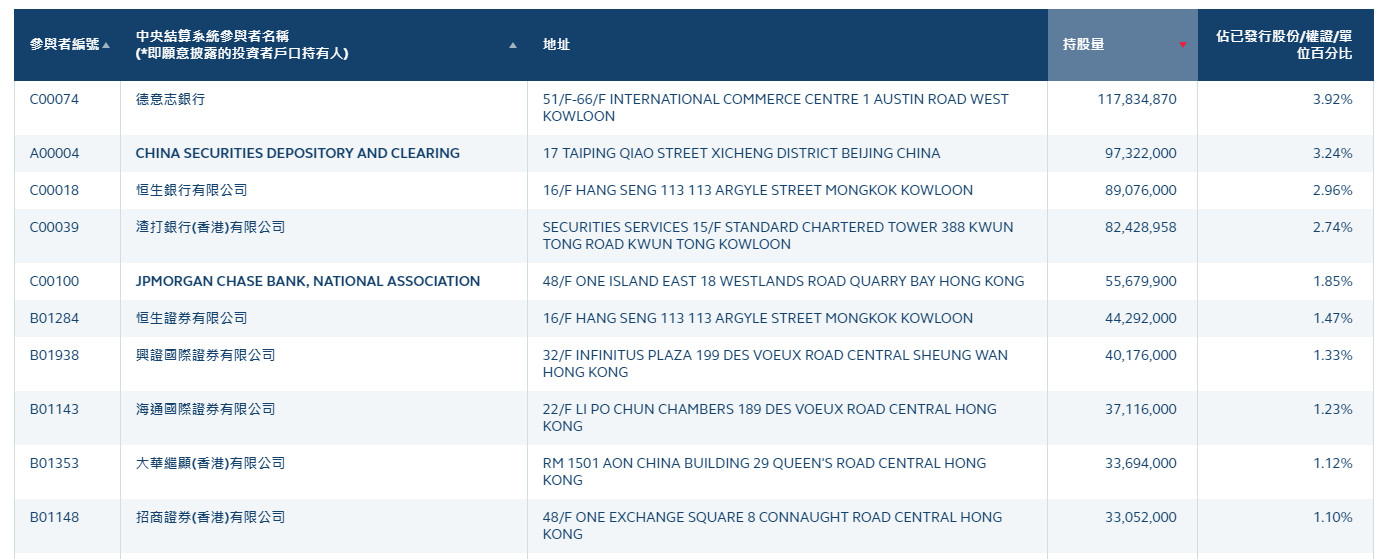
Task: Click shareholding value 97,322,000
Action: tap(1141, 153)
